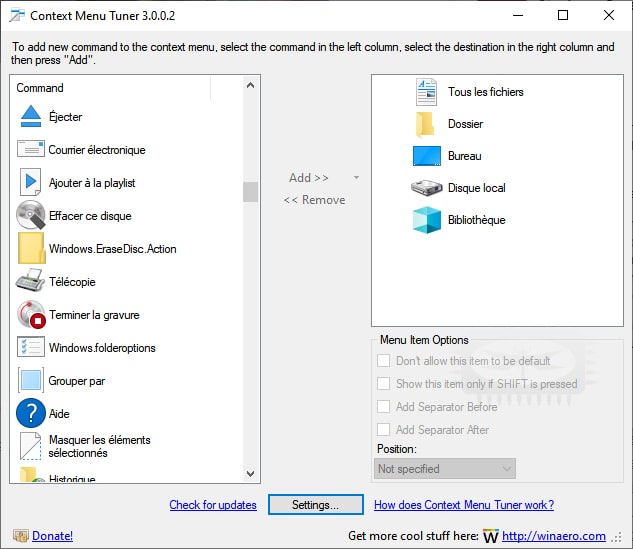The width and height of the screenshot is (633, 549).
Task: Click the Add >> button
Action: [309, 178]
